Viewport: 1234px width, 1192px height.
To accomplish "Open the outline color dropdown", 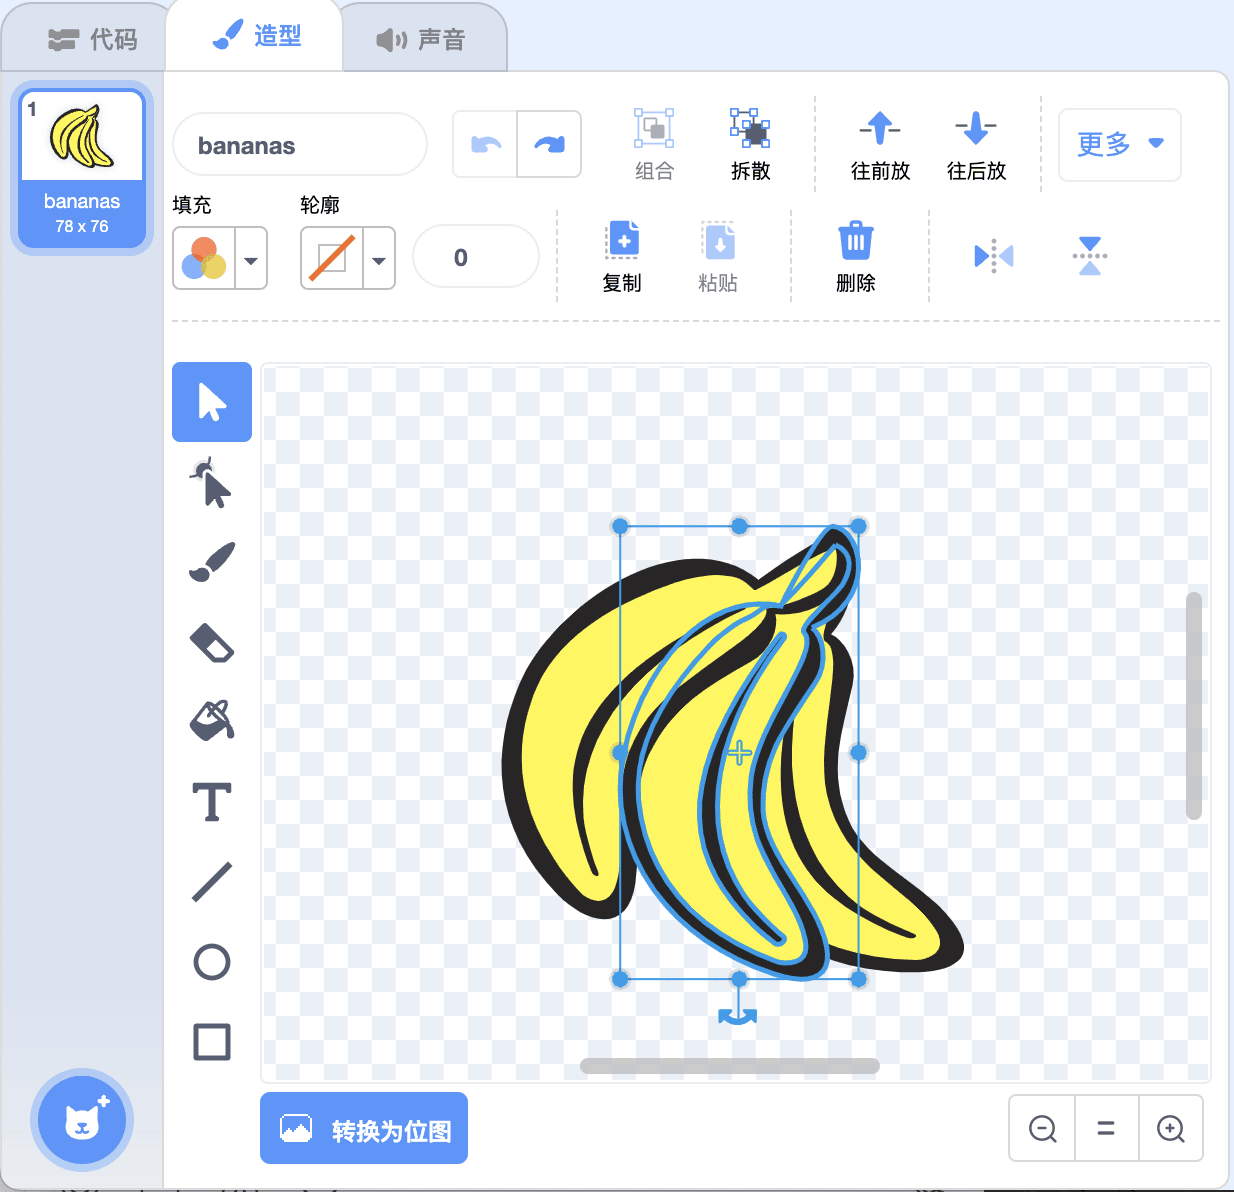I will click(x=379, y=260).
